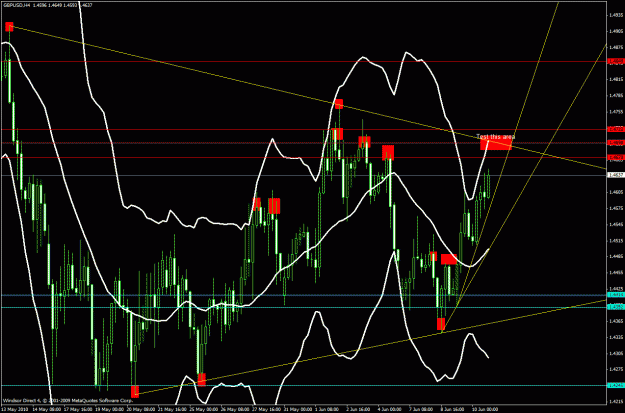Click the 1.4605 price scale value

click(x=616, y=192)
